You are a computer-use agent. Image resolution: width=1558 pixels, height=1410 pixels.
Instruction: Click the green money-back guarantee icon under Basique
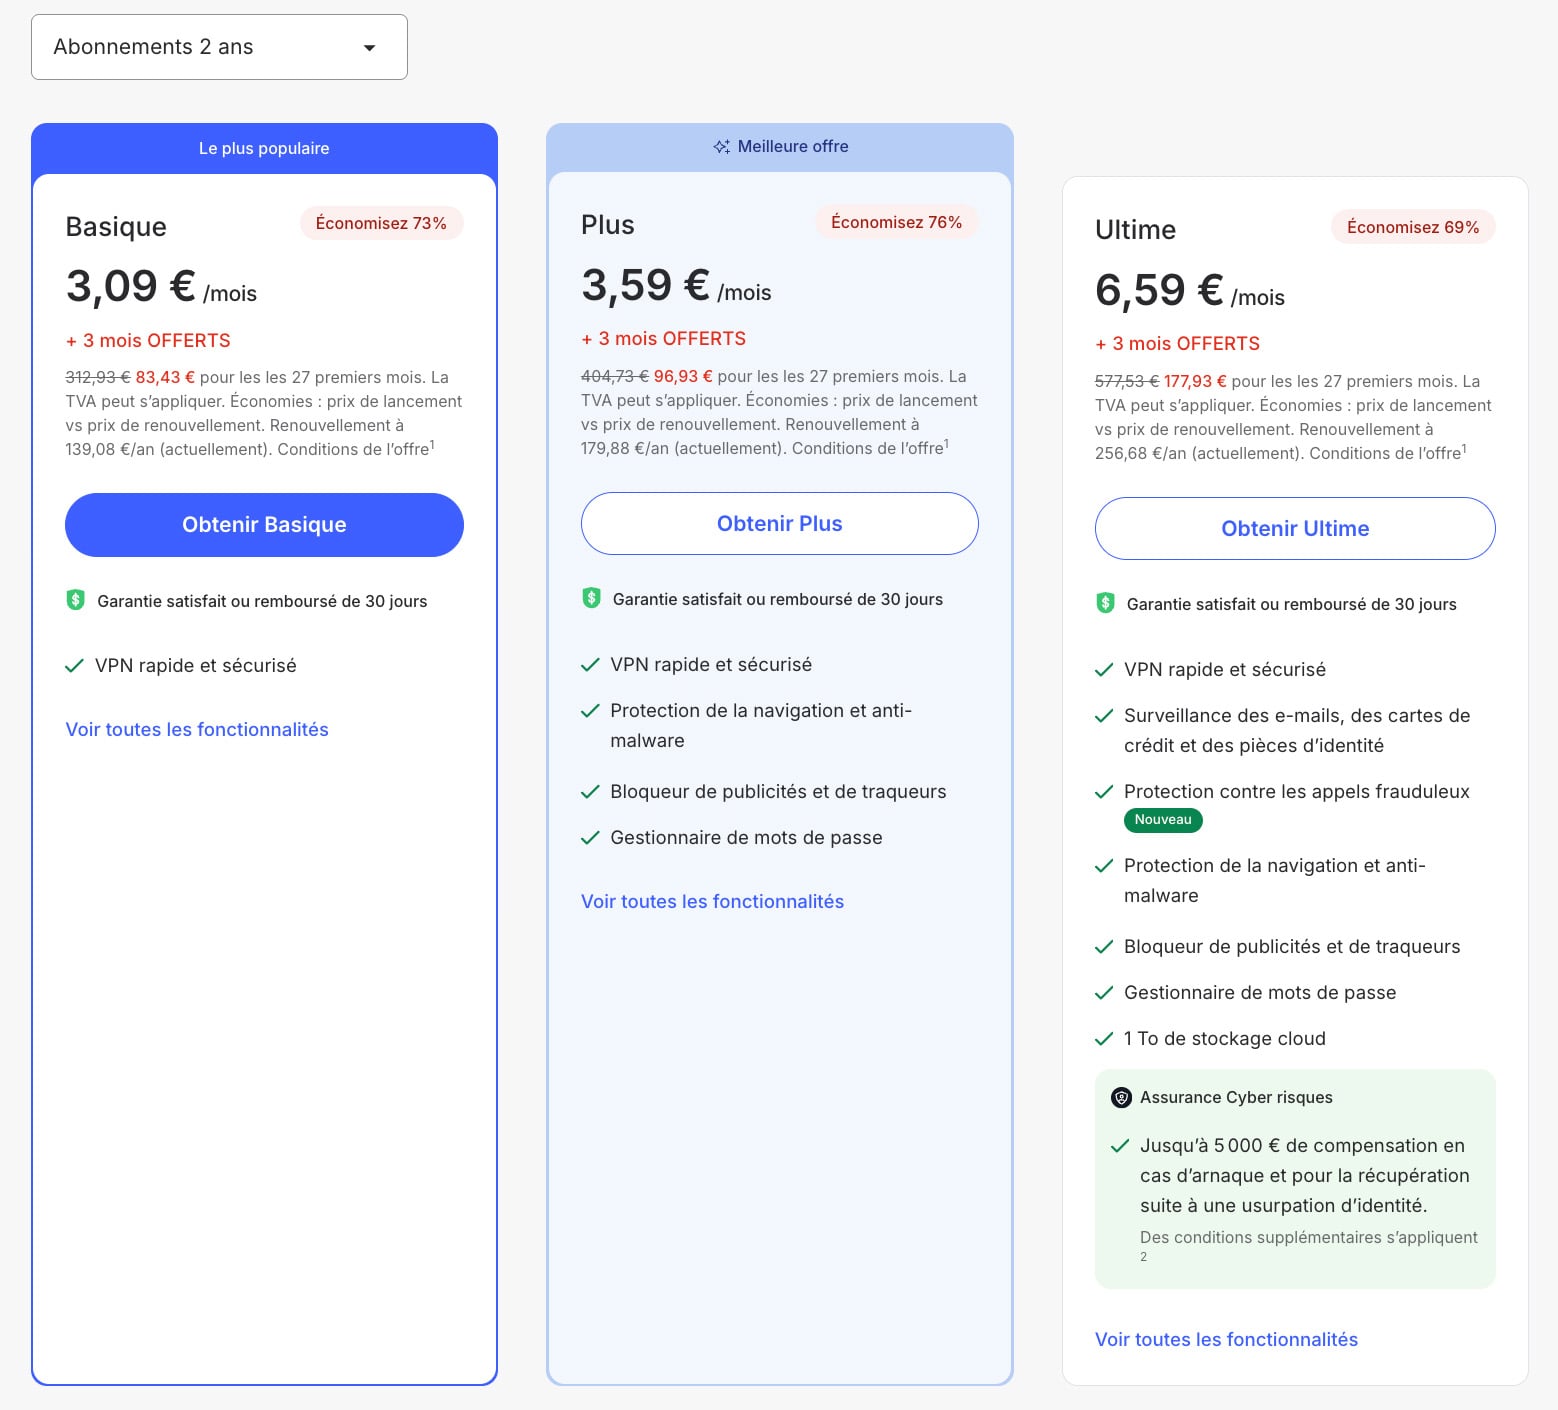coord(74,600)
